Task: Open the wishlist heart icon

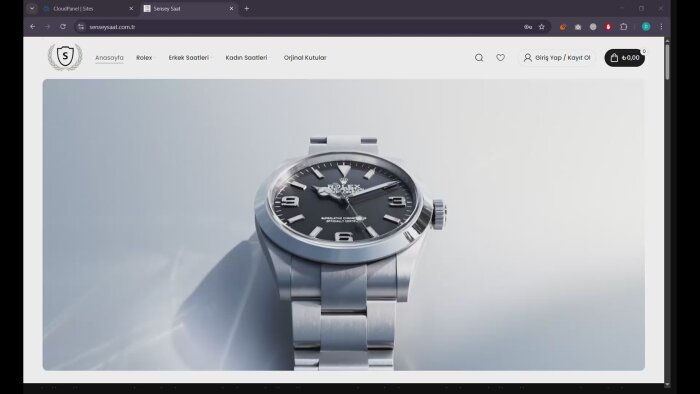Action: 500,58
